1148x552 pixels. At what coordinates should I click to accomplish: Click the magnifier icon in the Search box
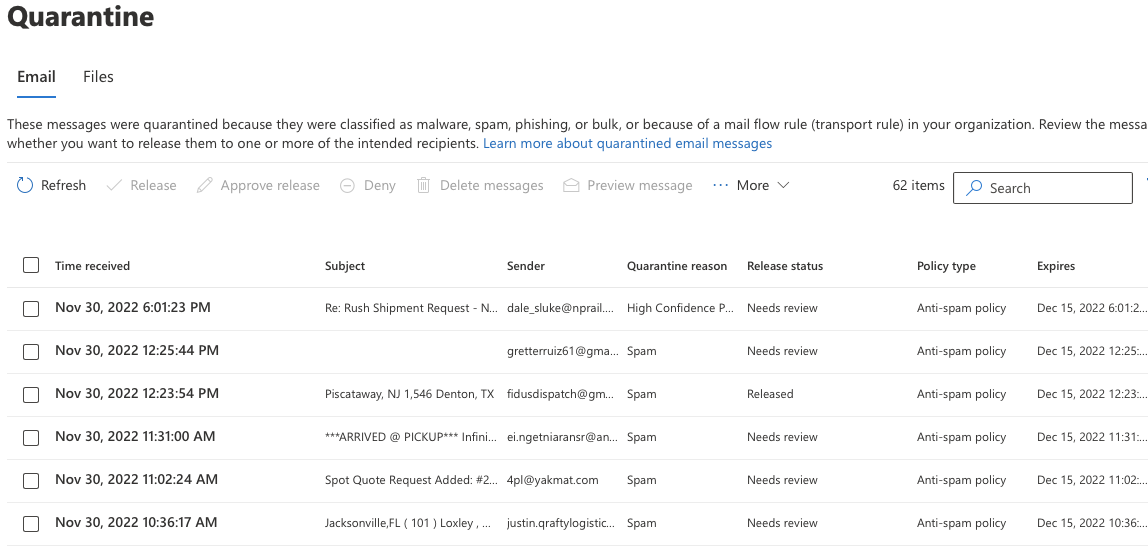[x=973, y=188]
